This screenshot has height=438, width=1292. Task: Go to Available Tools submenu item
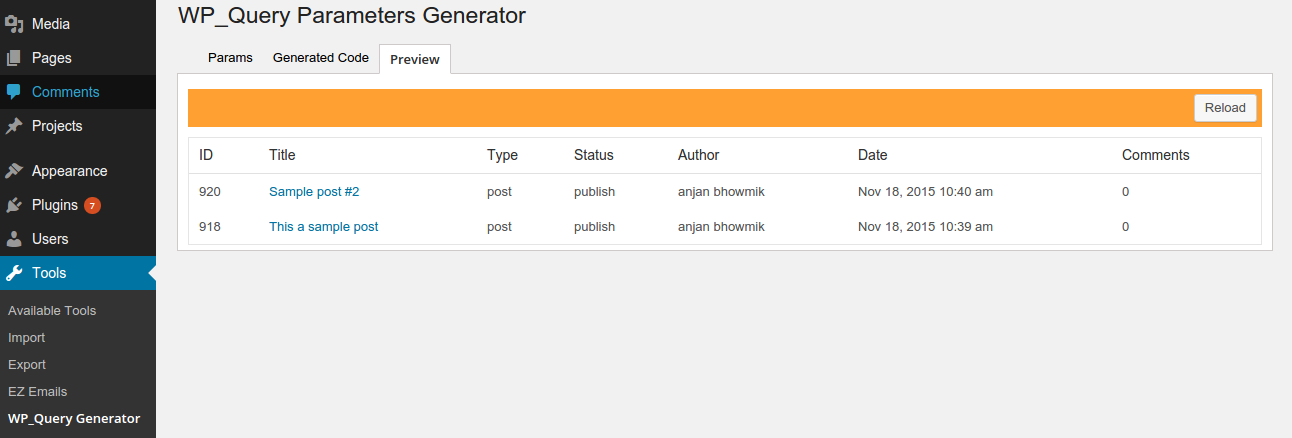tap(52, 311)
